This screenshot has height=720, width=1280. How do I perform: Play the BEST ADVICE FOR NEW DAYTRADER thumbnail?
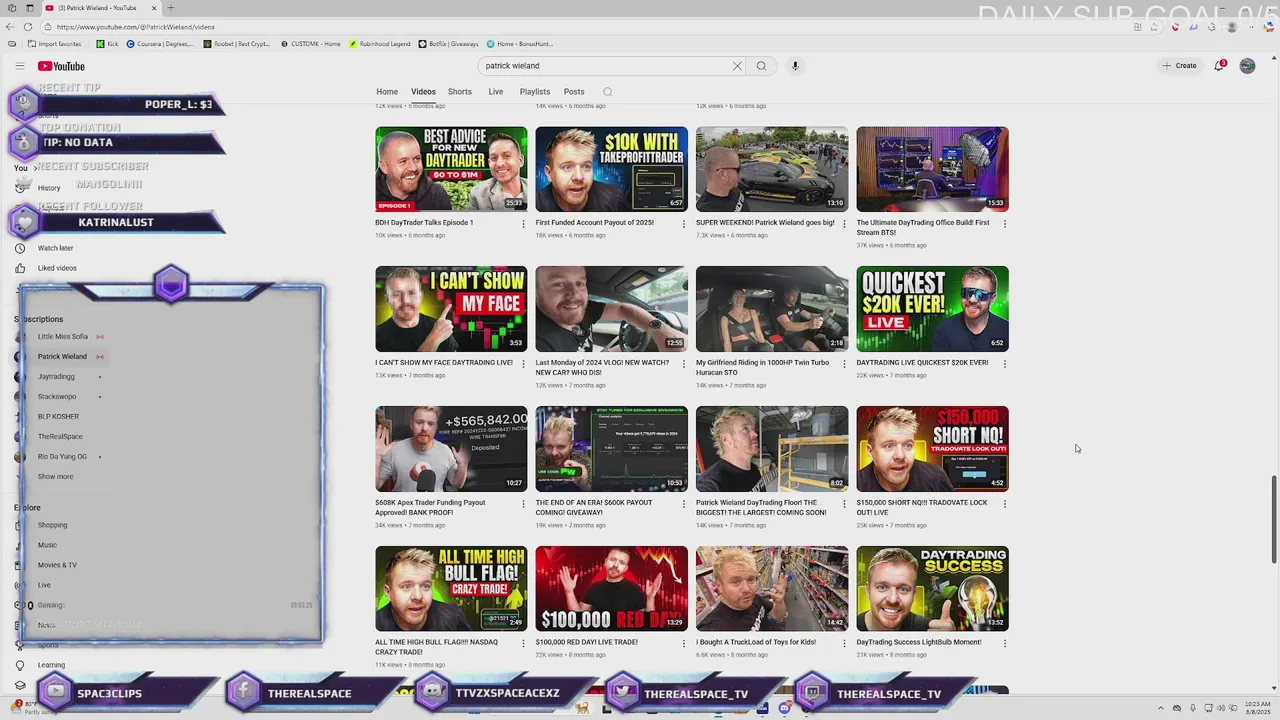451,169
